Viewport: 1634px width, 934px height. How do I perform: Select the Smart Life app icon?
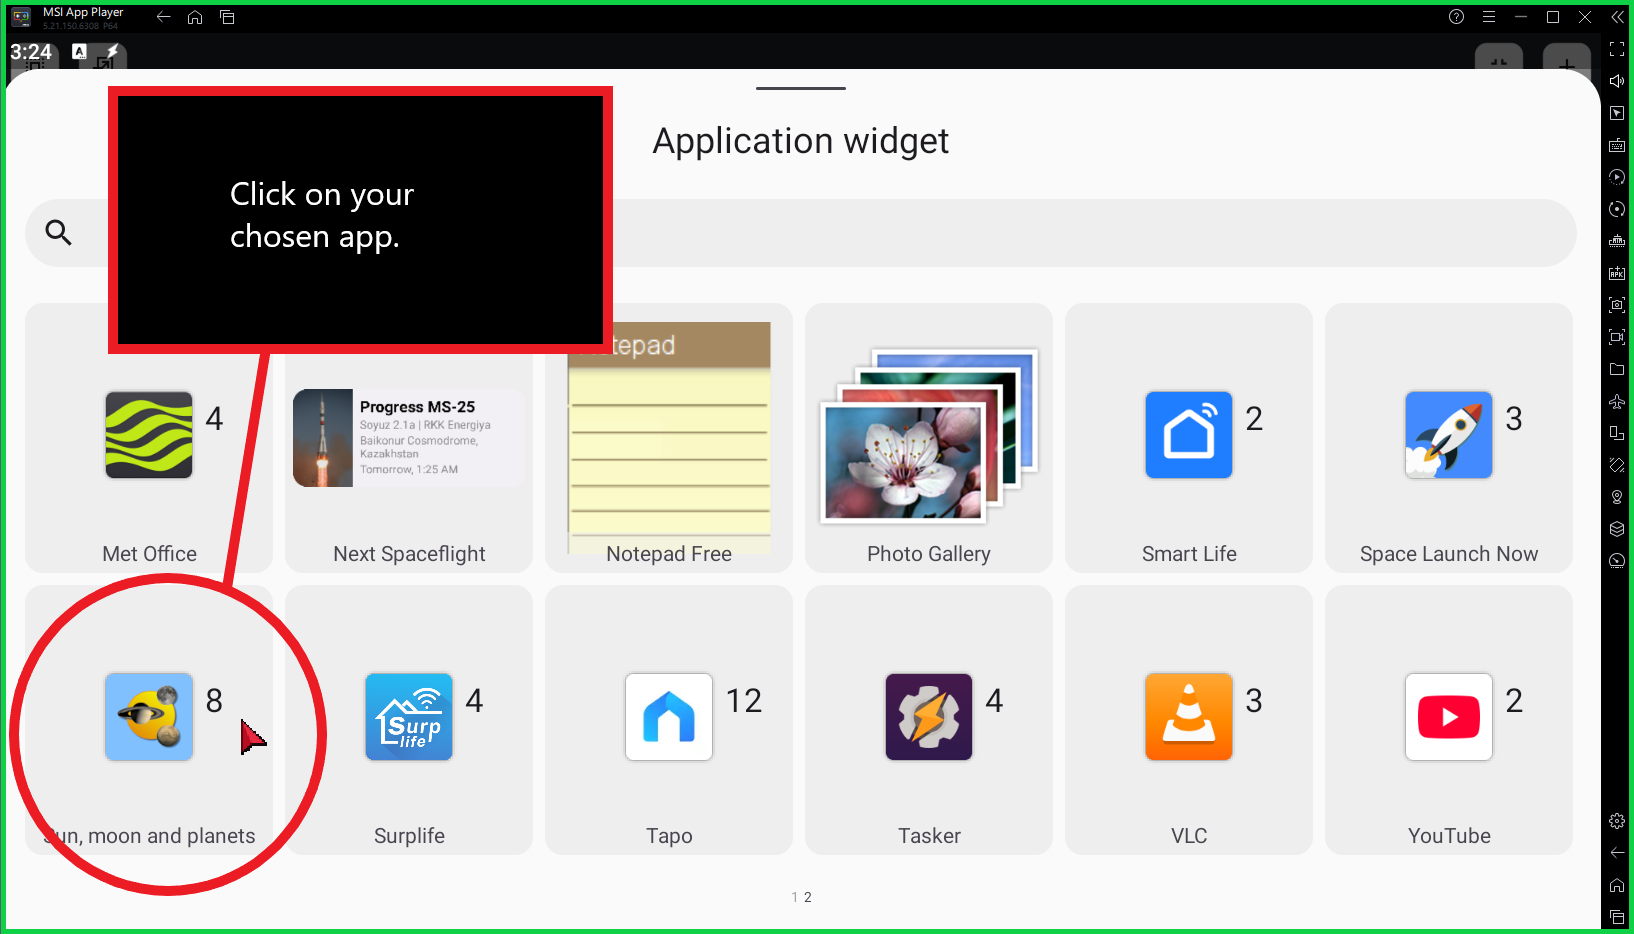tap(1189, 435)
